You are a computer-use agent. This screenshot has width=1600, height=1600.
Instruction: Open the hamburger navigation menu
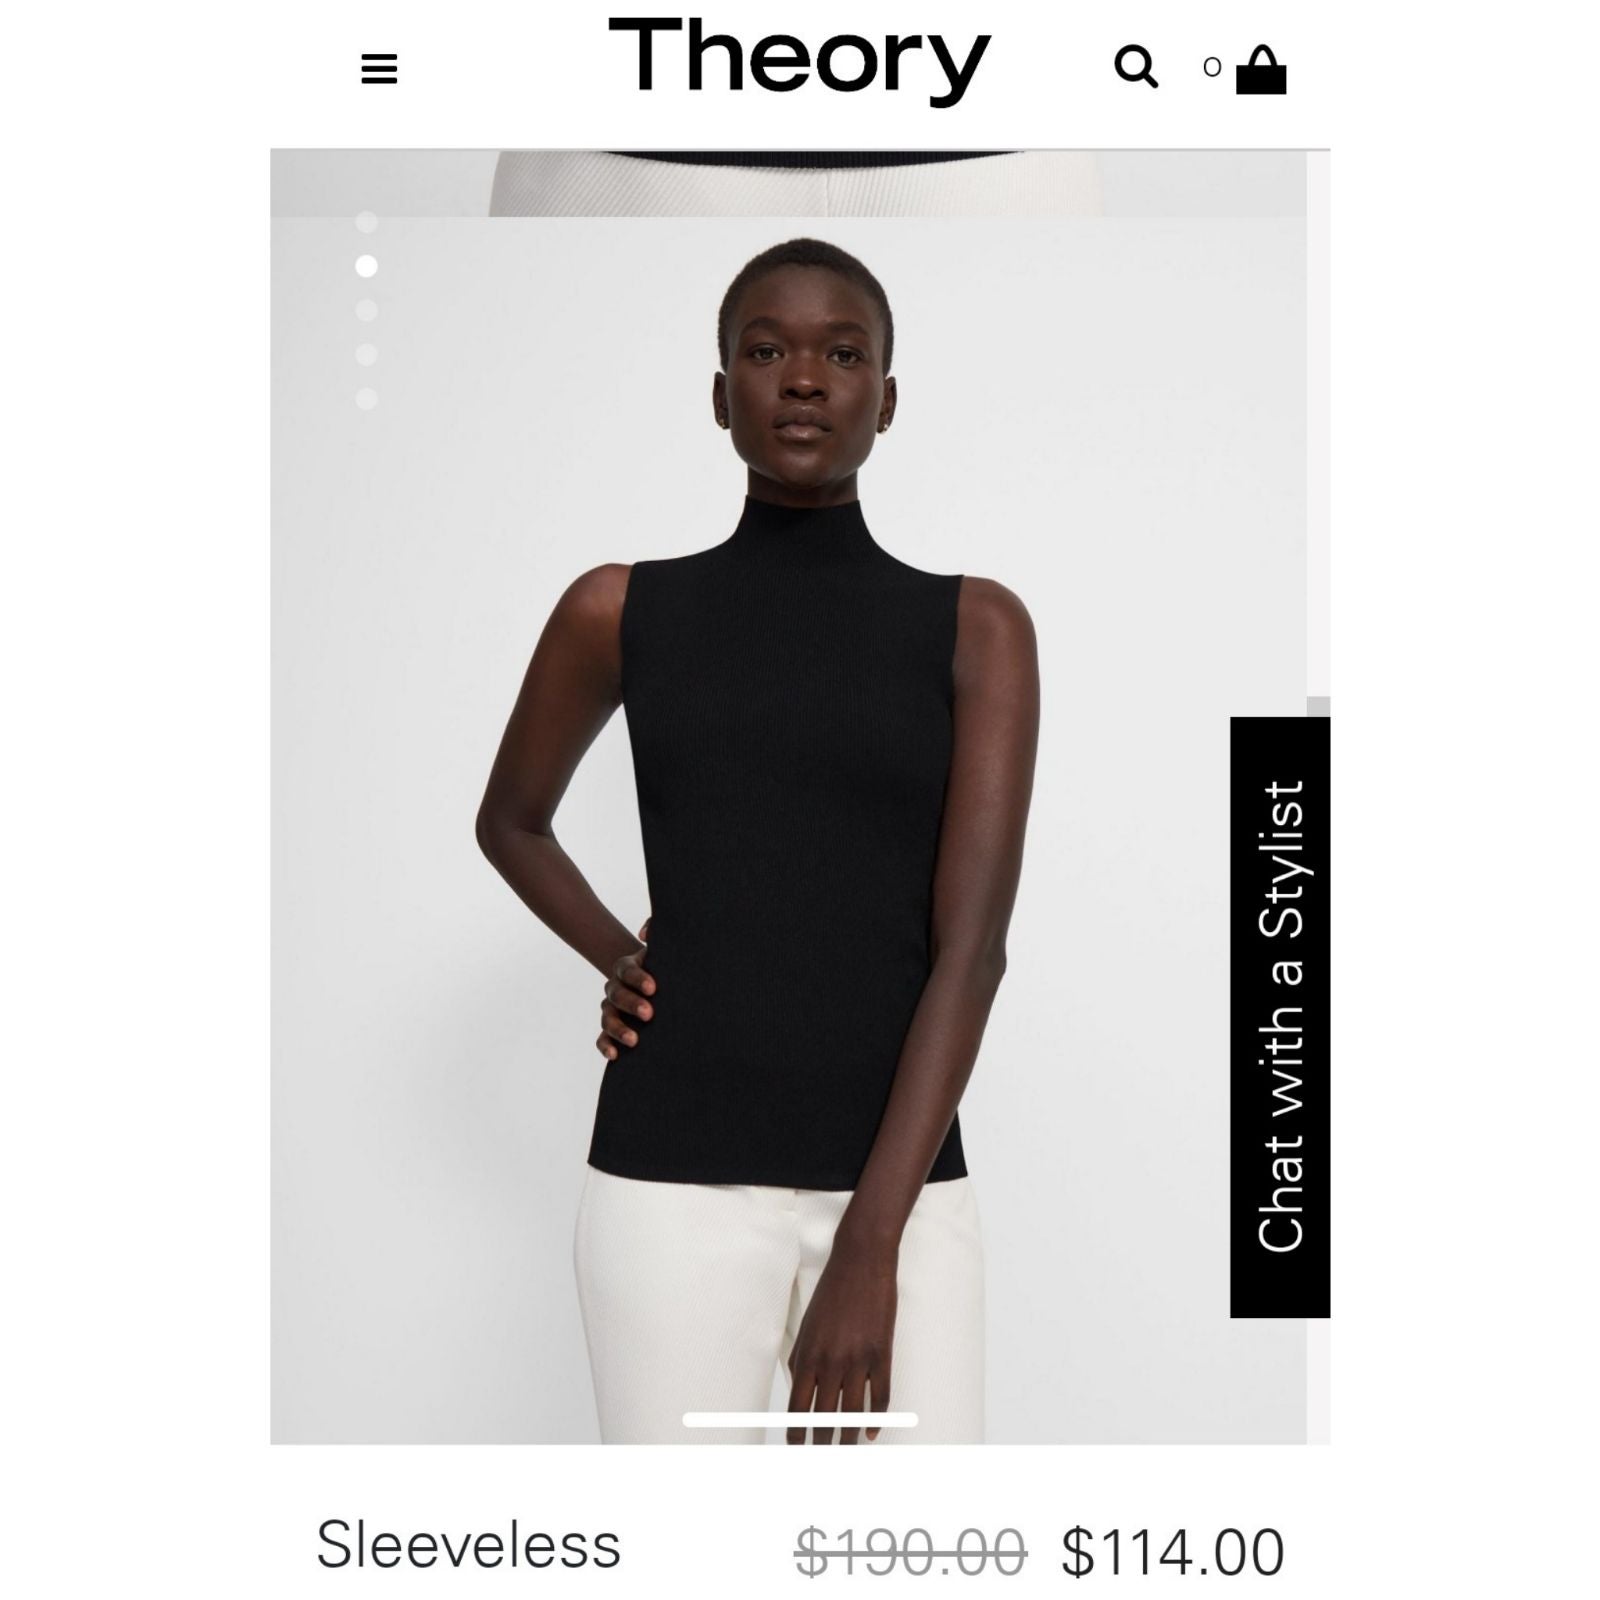[379, 69]
